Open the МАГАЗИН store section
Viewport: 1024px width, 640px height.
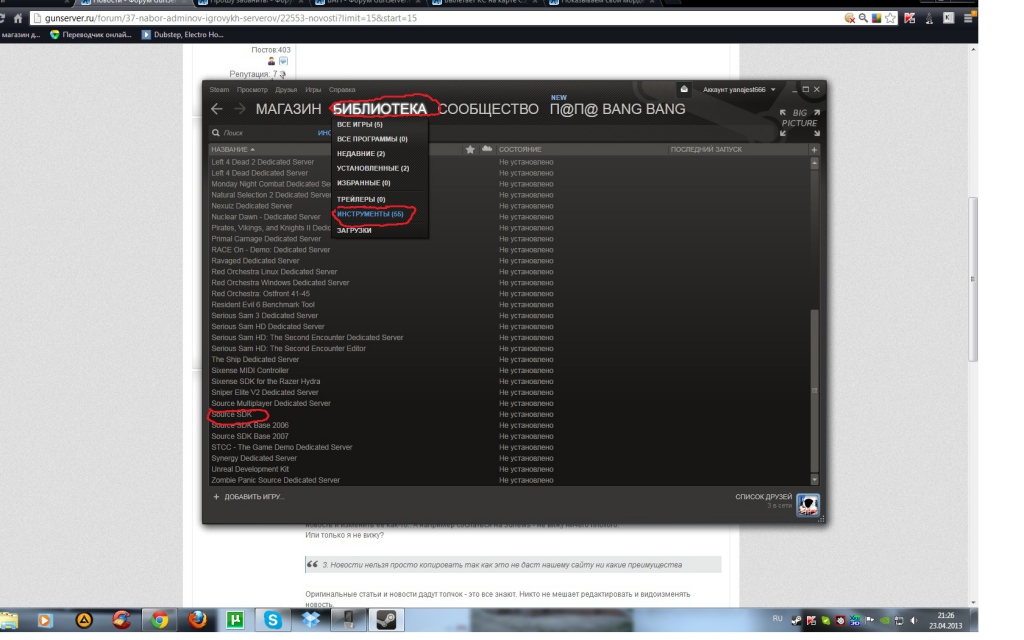(x=288, y=109)
